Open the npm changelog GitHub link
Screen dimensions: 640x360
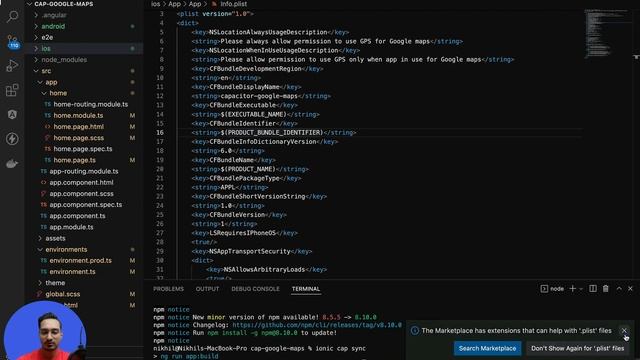tap(317, 325)
